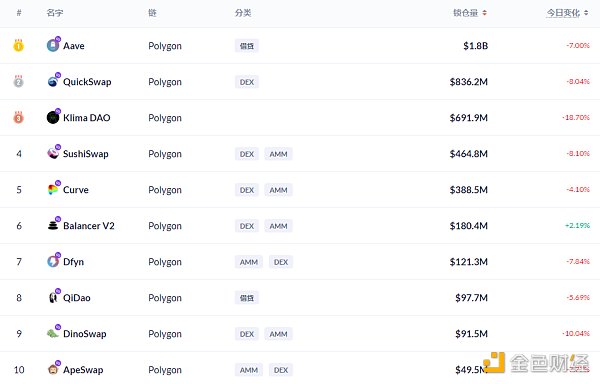Click the Klima DAO logo icon
The image size is (600, 384).
pyautogui.click(x=53, y=117)
